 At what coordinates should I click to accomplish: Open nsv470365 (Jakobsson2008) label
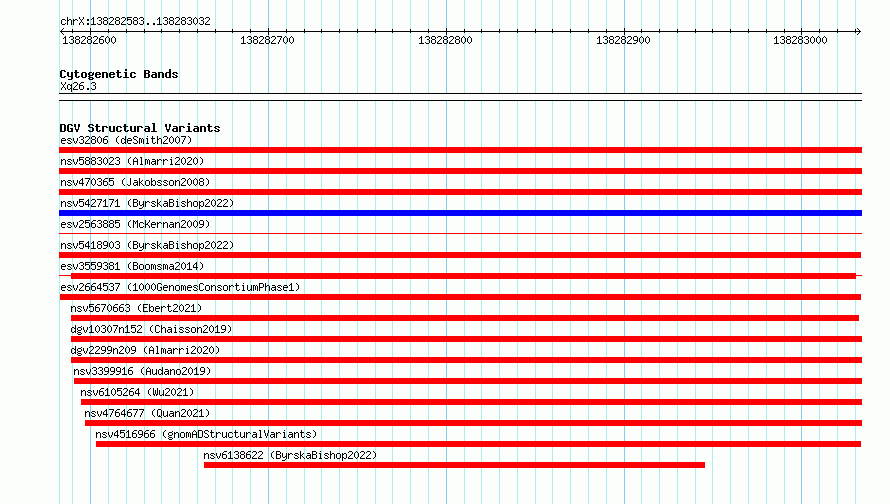(135, 182)
